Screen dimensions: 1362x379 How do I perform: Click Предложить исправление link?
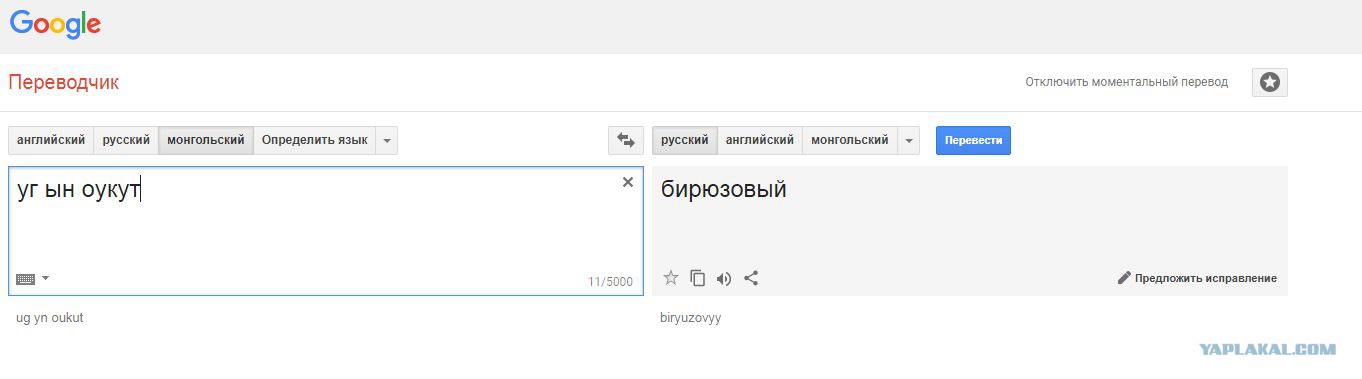(1205, 278)
